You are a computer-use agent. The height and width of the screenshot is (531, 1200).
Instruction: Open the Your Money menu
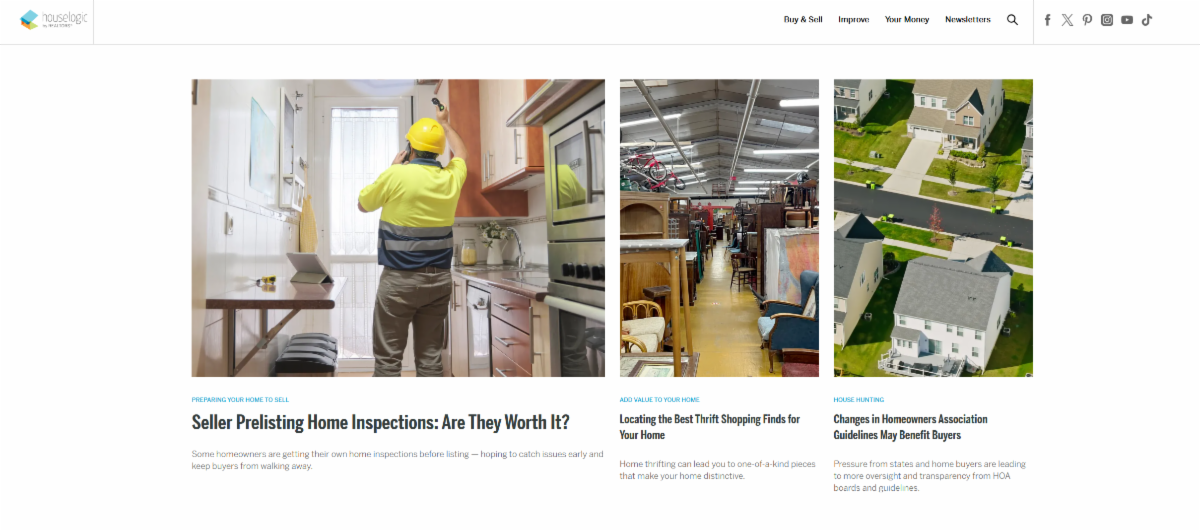click(907, 20)
